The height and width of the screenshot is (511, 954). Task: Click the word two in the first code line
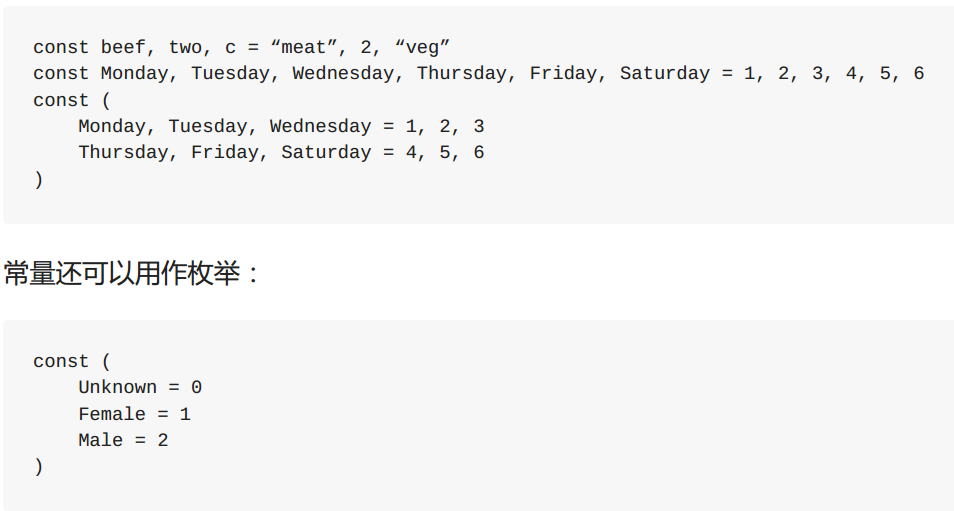pos(185,47)
